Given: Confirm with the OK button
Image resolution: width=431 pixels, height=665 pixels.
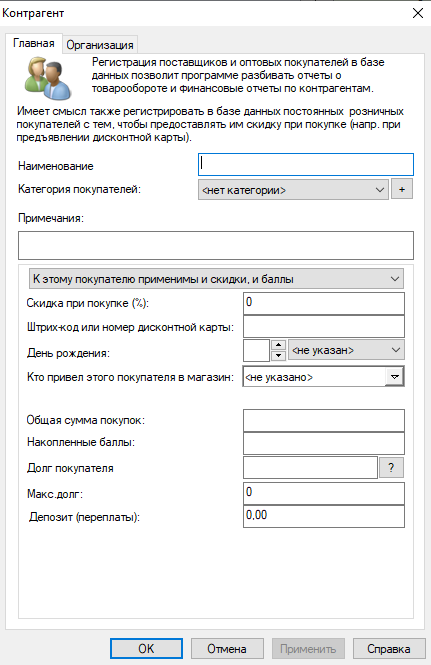Looking at the screenshot, I should 146,648.
